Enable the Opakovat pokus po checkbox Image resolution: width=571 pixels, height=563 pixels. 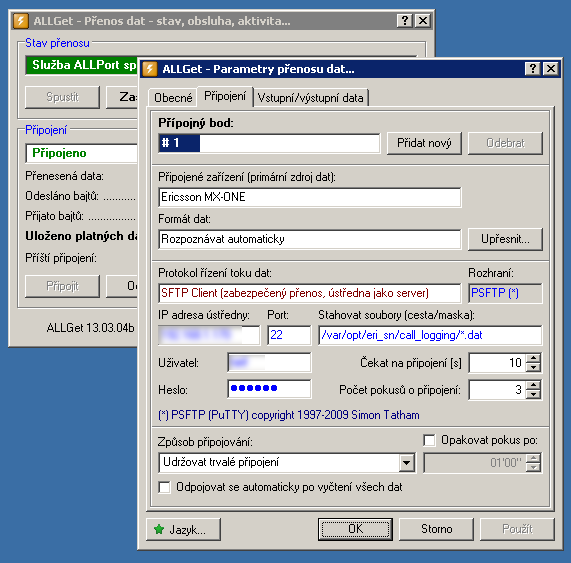[429, 440]
